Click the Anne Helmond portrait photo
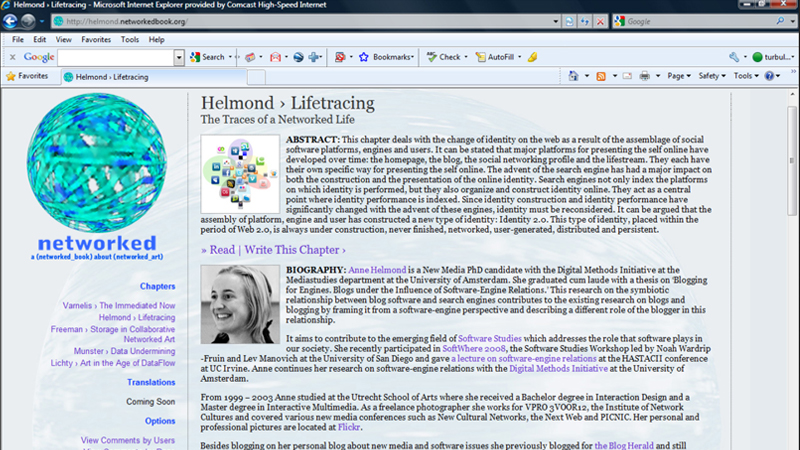Viewport: 800px width, 450px height. point(240,304)
